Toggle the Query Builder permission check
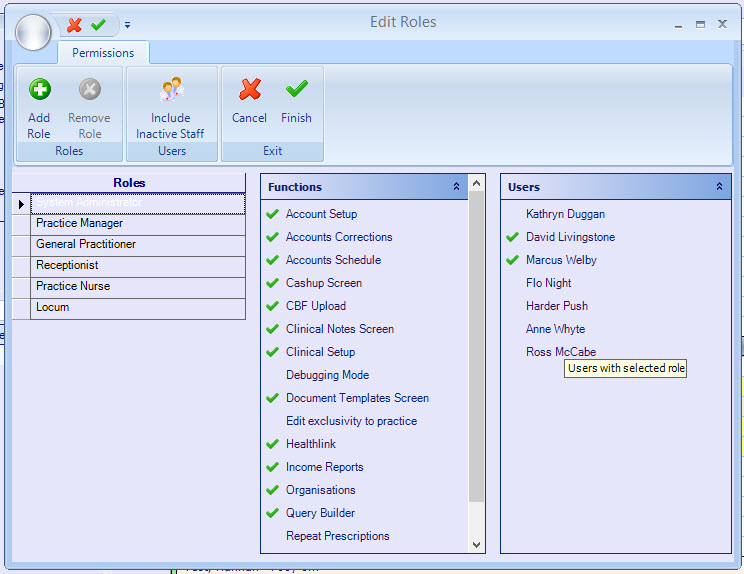Screen dimensions: 744x574 [272, 513]
